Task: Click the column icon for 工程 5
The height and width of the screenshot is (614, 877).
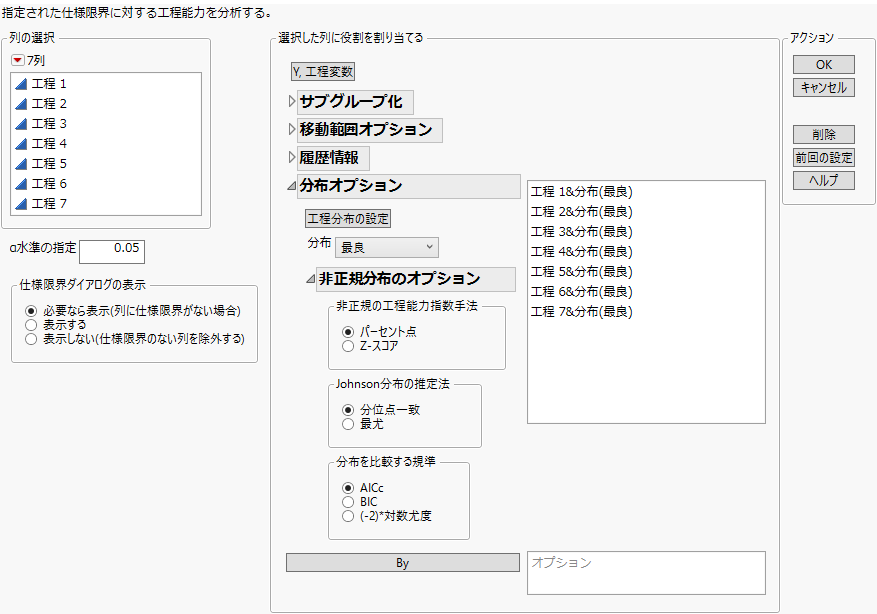Action: [x=22, y=164]
